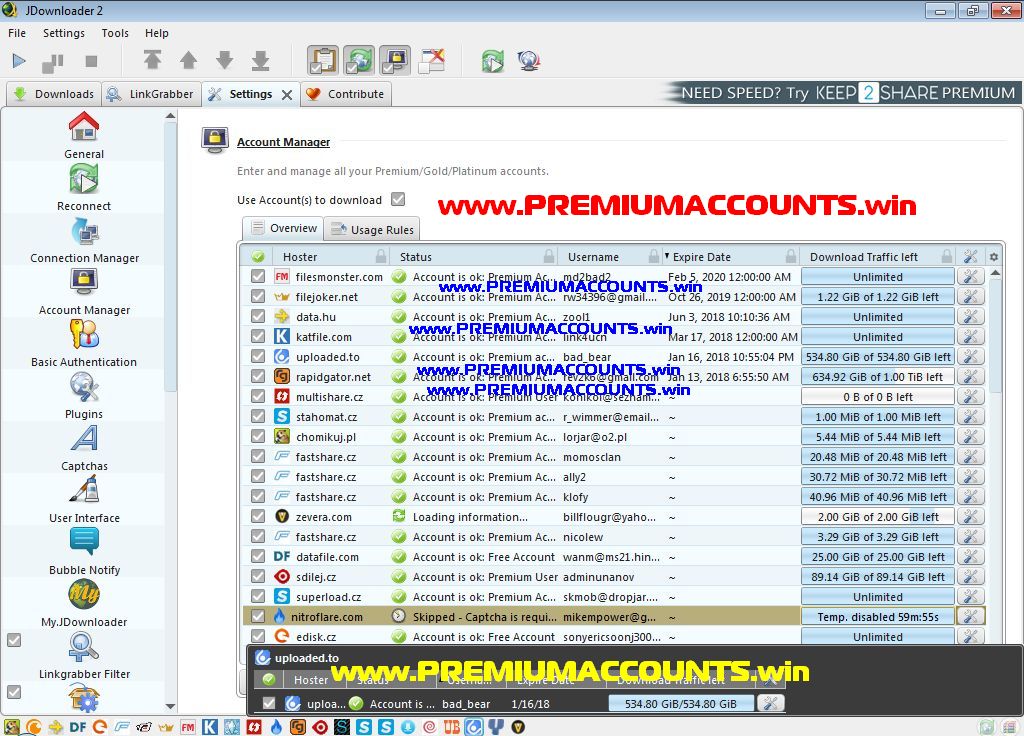1024x736 pixels.
Task: Toggle premium accounts toolbar icon
Action: point(395,61)
